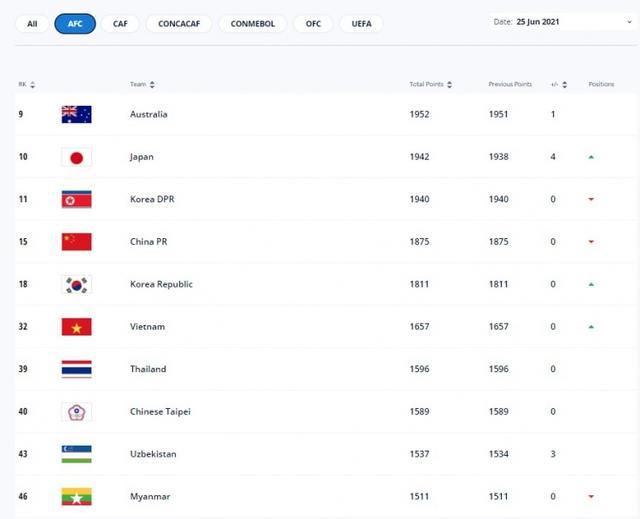Click the Vietnam flag icon
Screen dimensions: 640x519
pyautogui.click(x=76, y=326)
